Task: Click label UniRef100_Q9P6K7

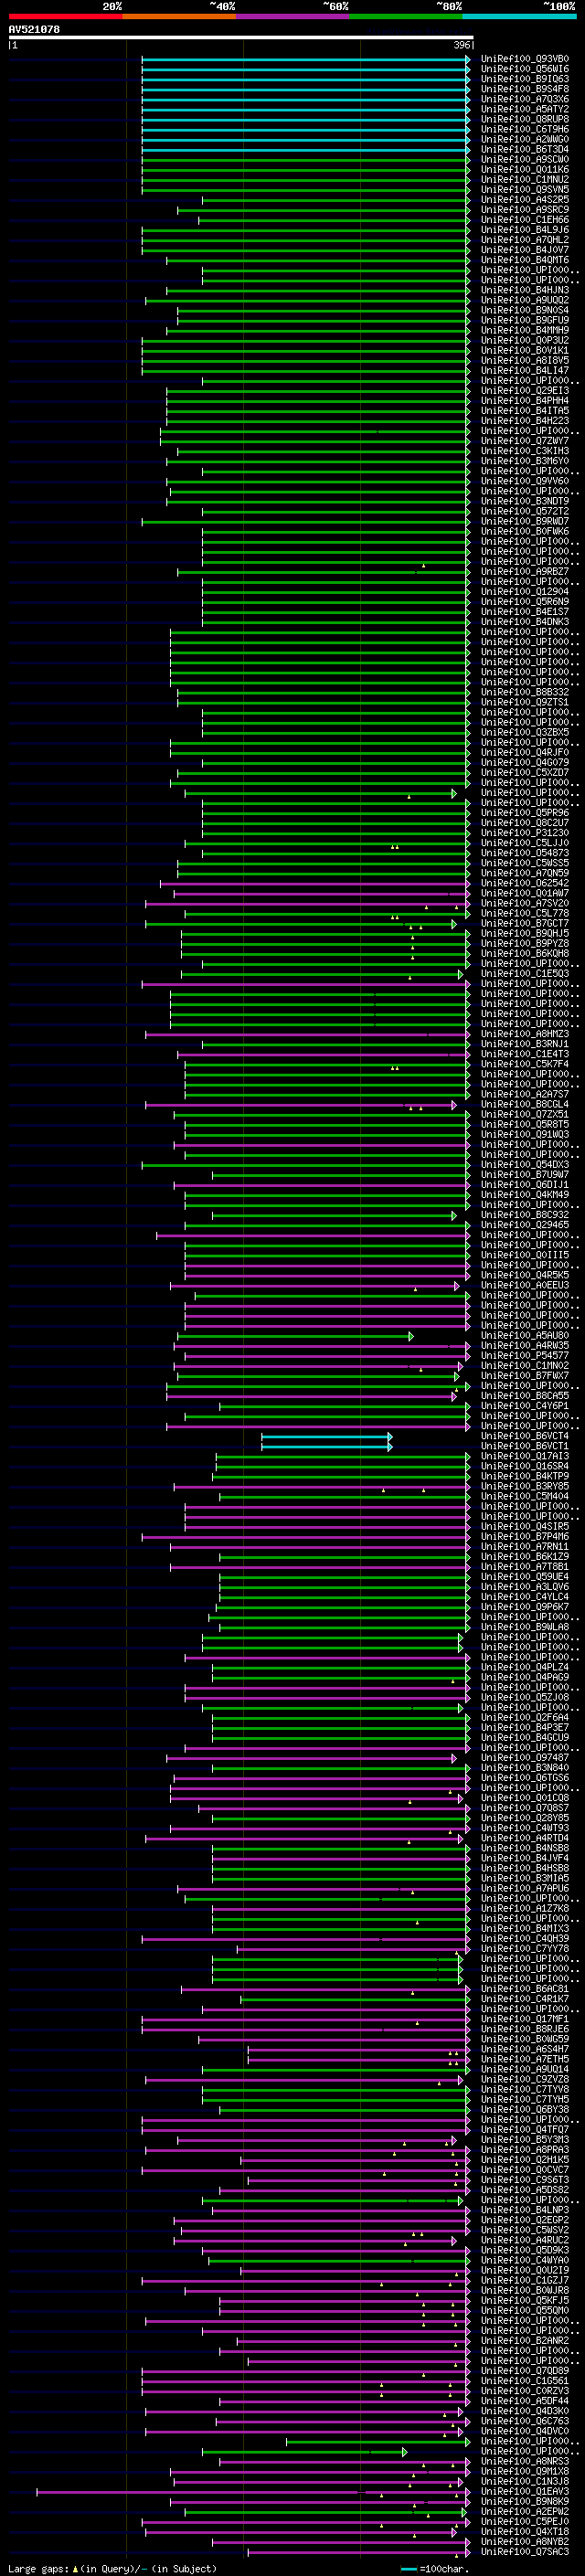Action: pos(524,1607)
